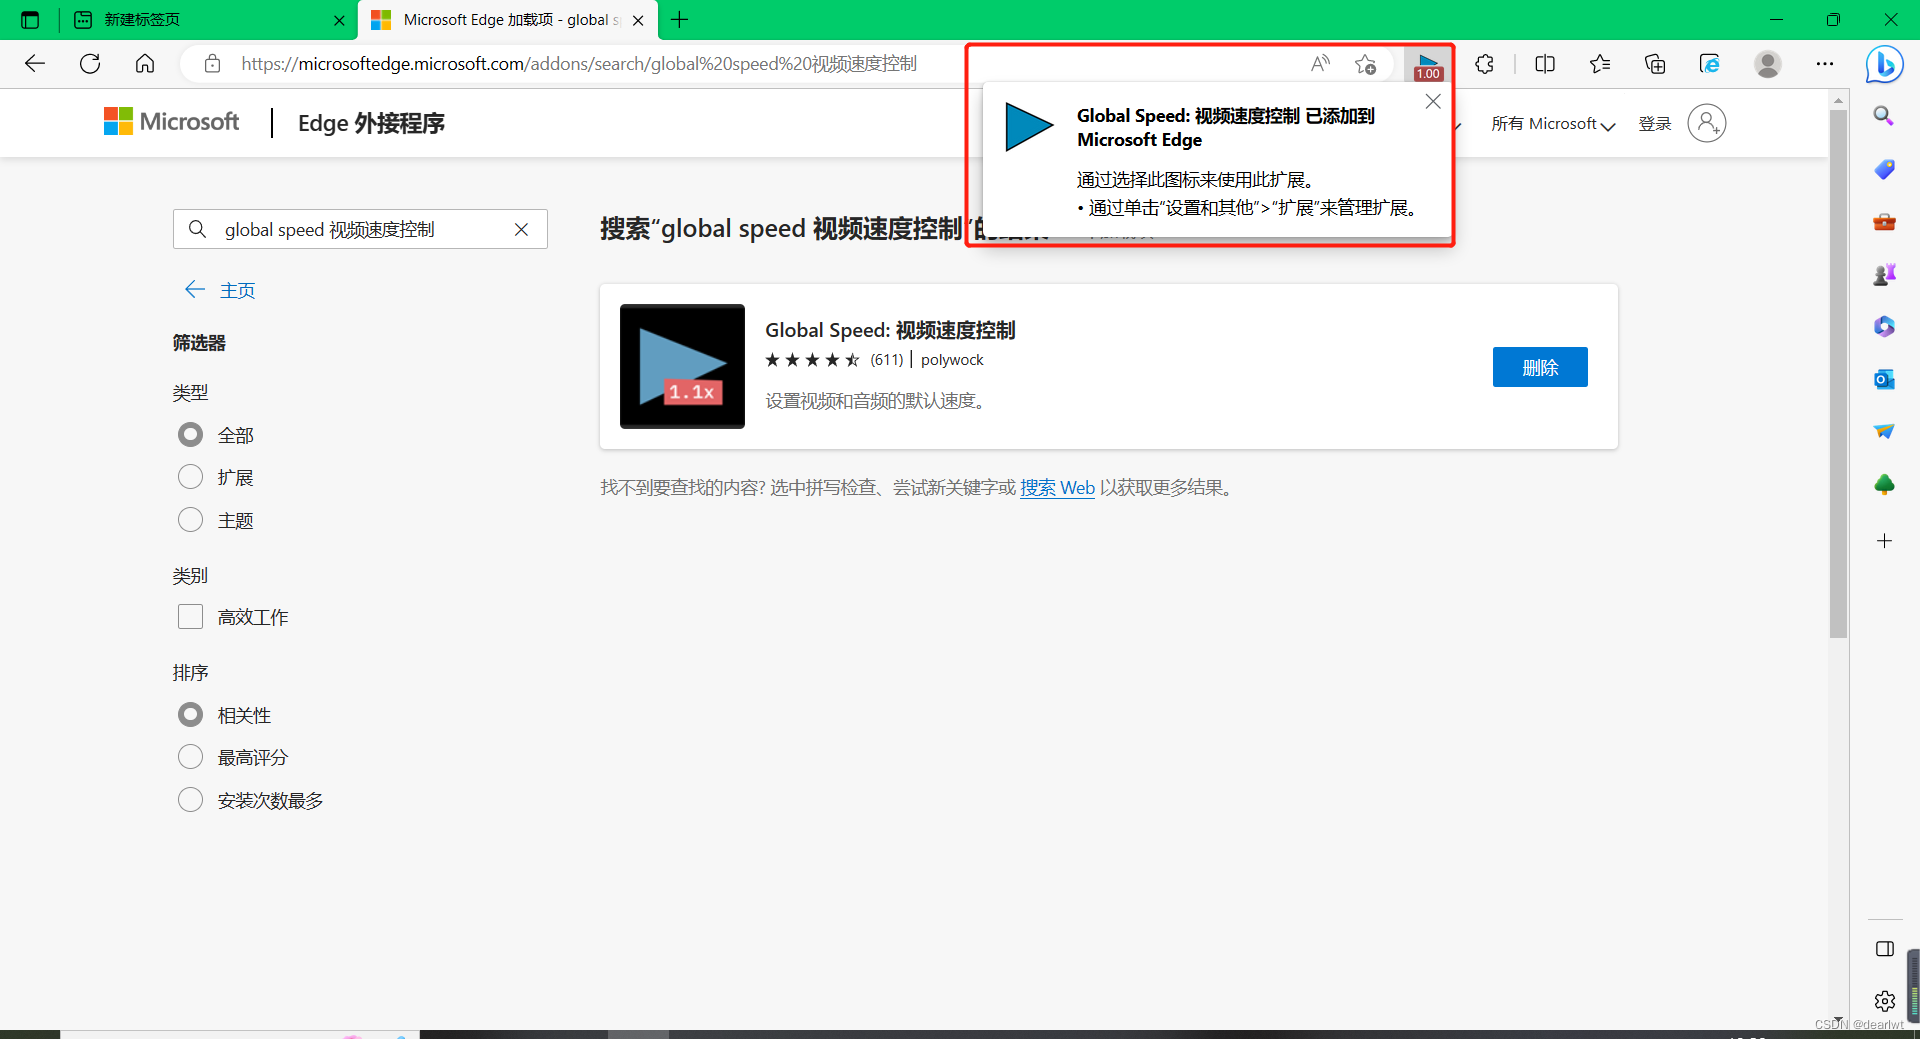Click the Global Speed extension thumbnail

click(682, 366)
